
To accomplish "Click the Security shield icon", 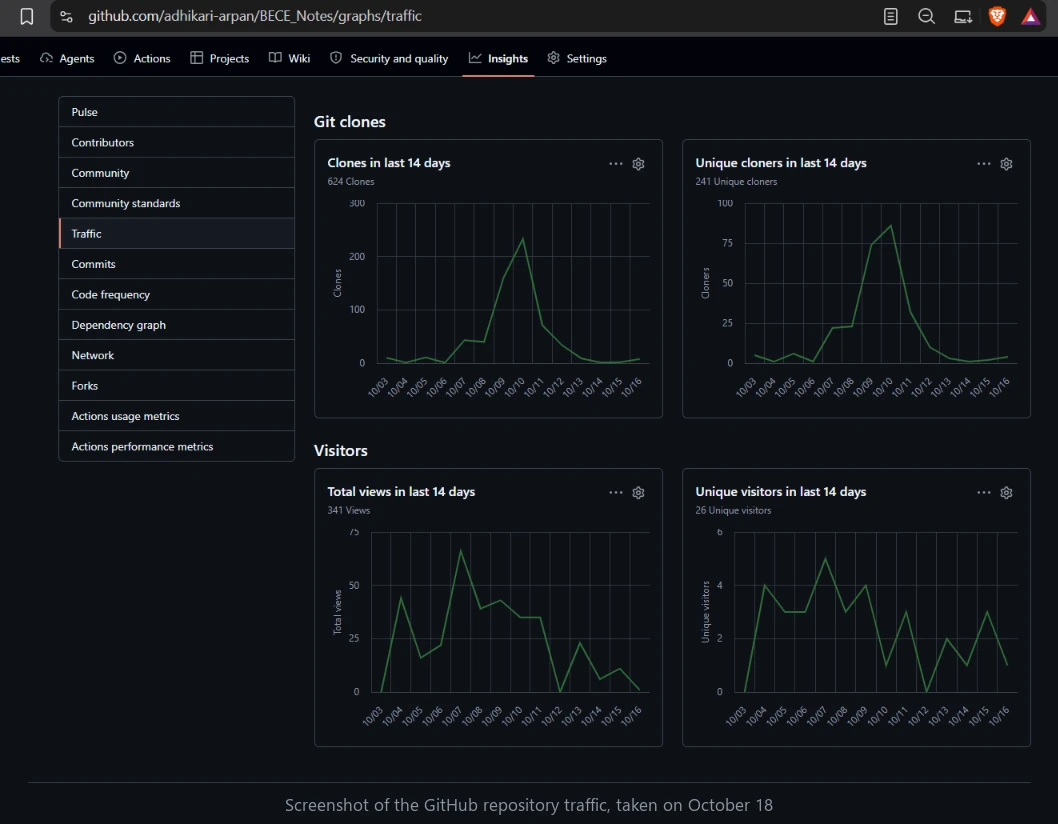I will [336, 58].
